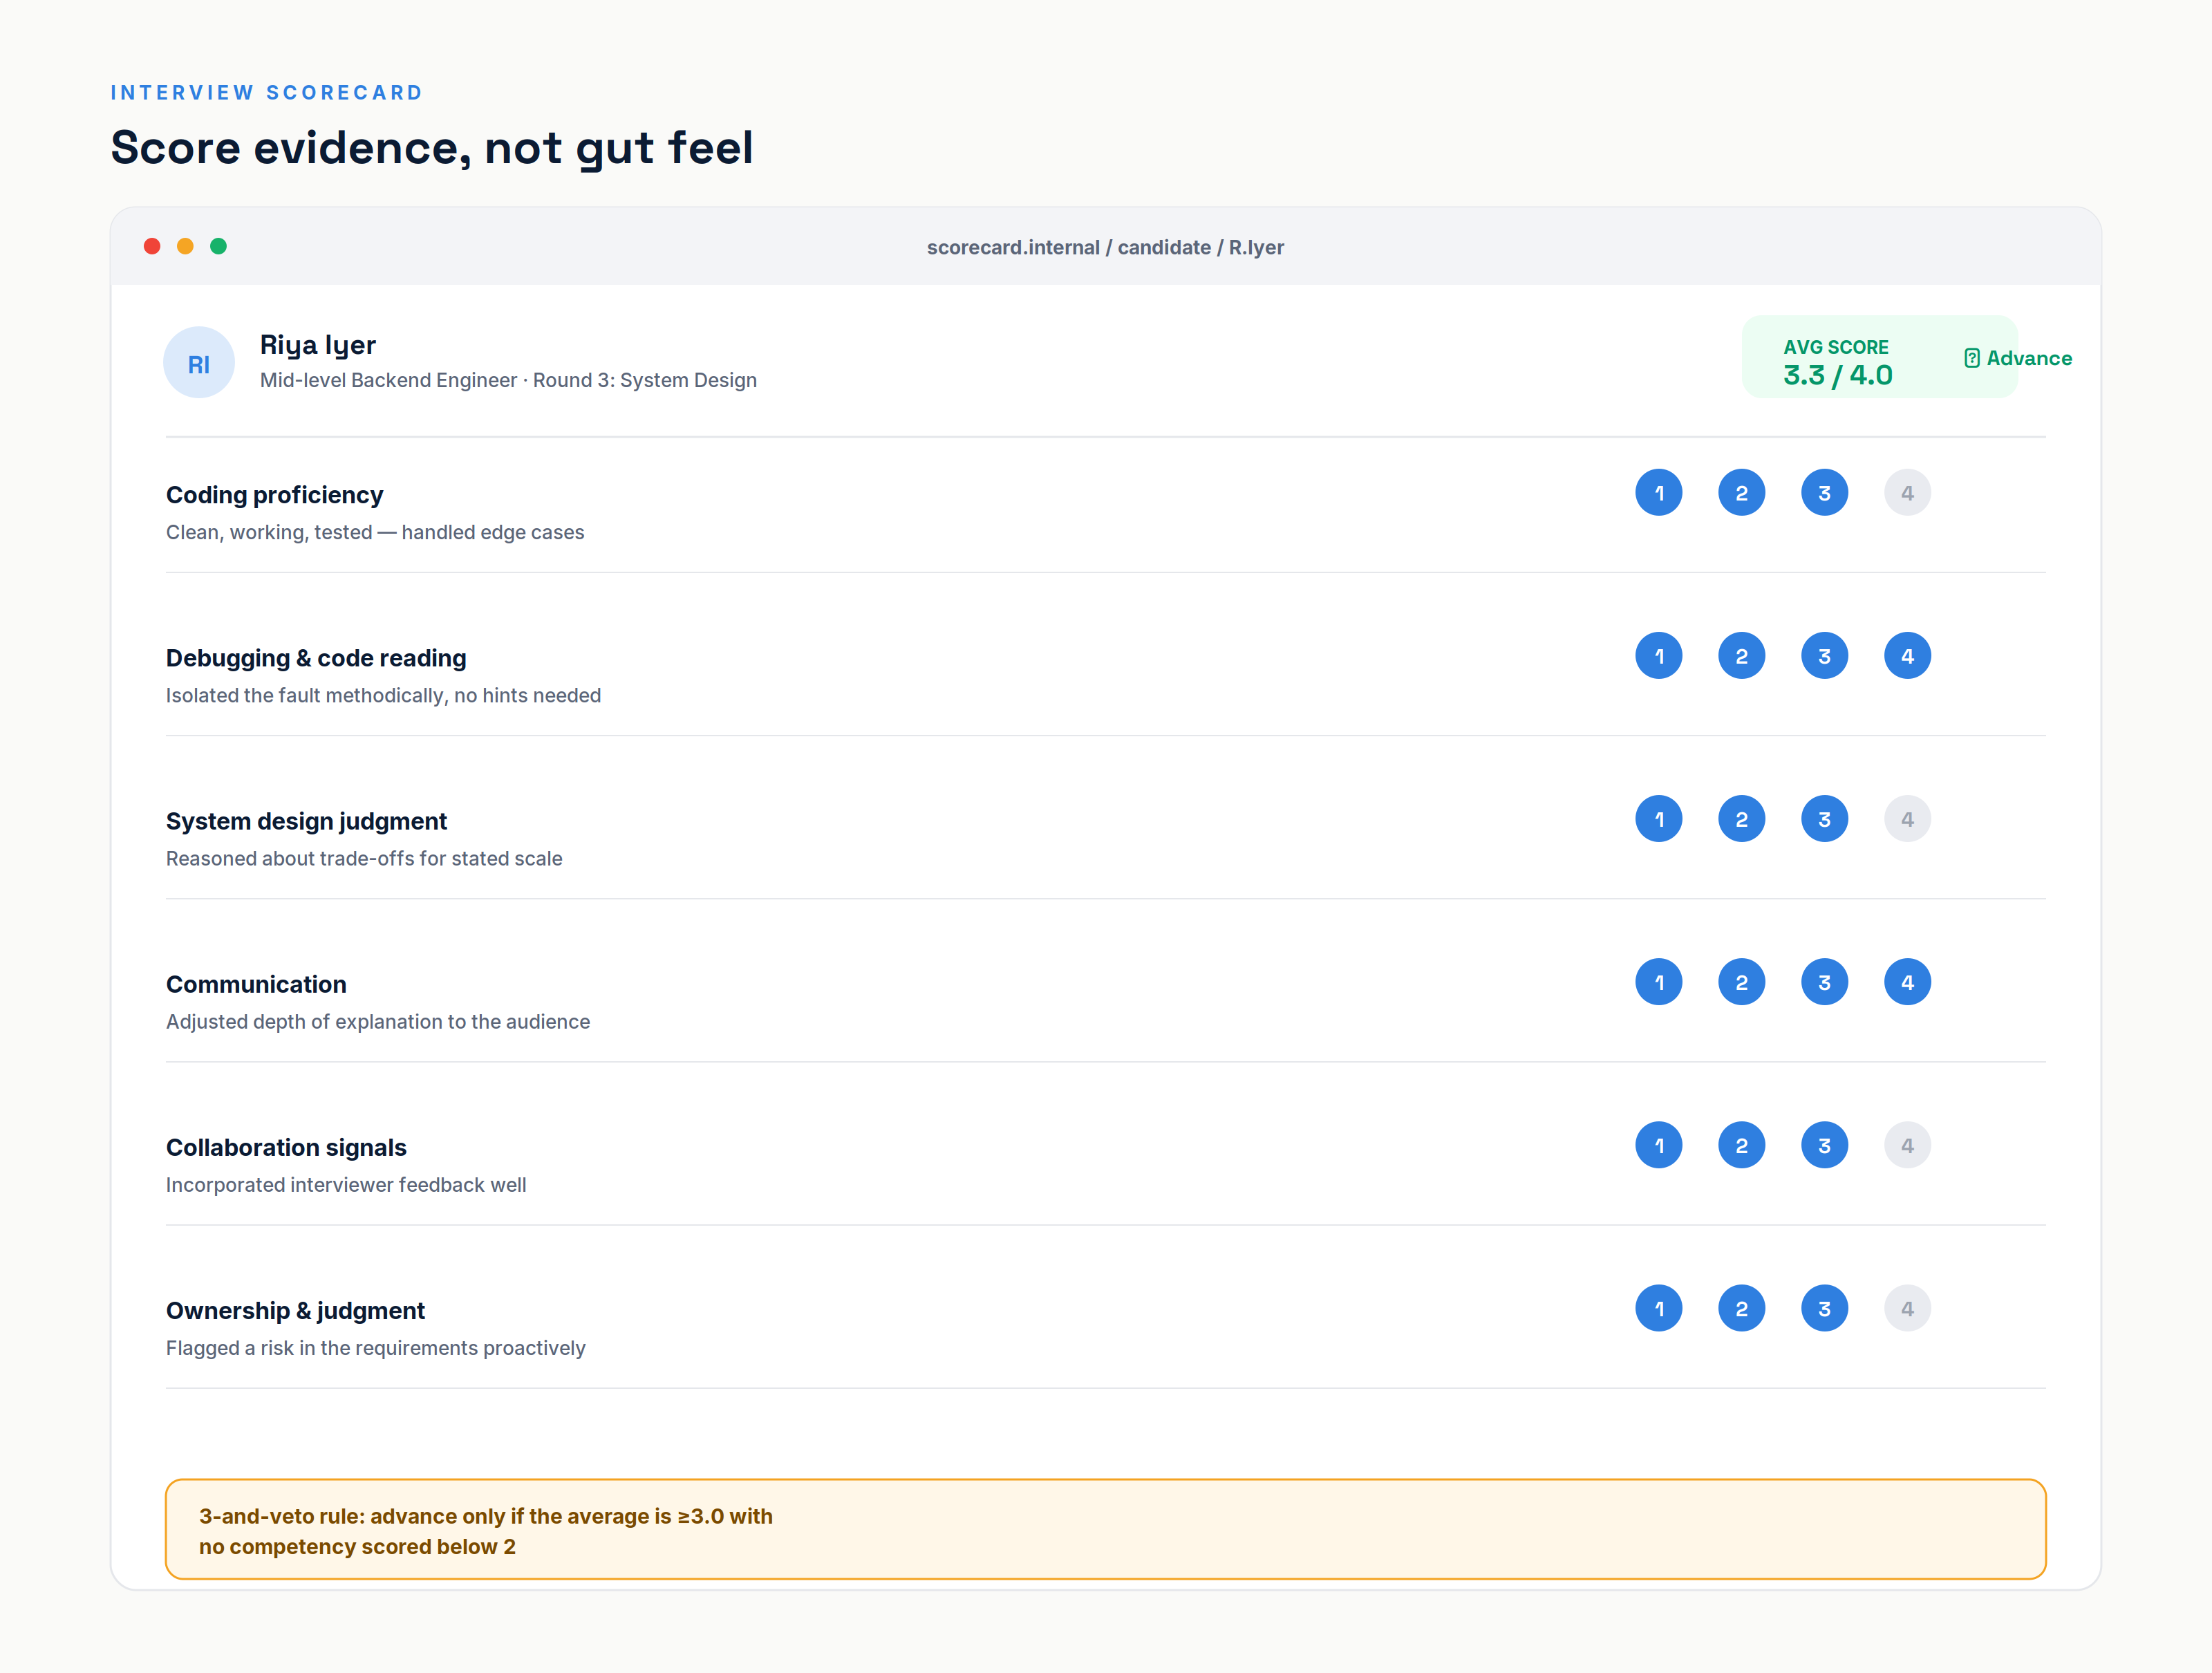Set Collaboration signals score to 1
This screenshot has width=2212, height=1673.
pos(1658,1145)
